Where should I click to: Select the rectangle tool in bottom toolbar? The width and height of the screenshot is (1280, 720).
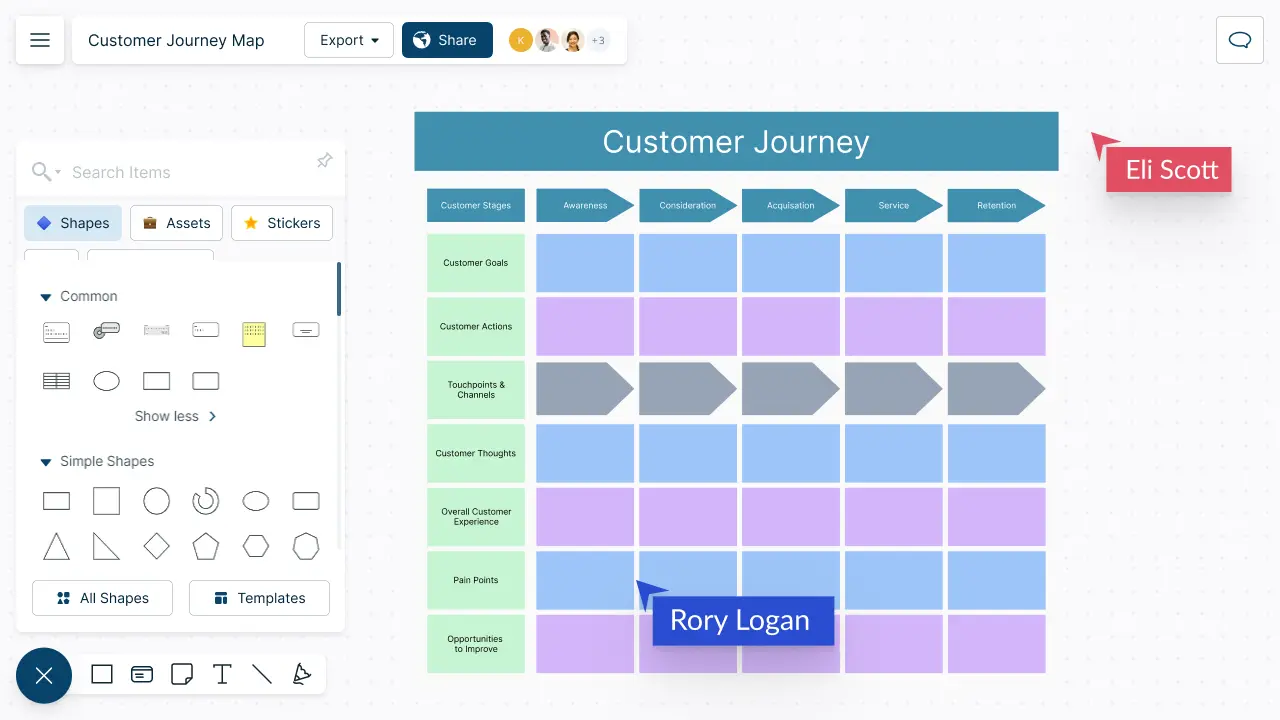(x=102, y=674)
